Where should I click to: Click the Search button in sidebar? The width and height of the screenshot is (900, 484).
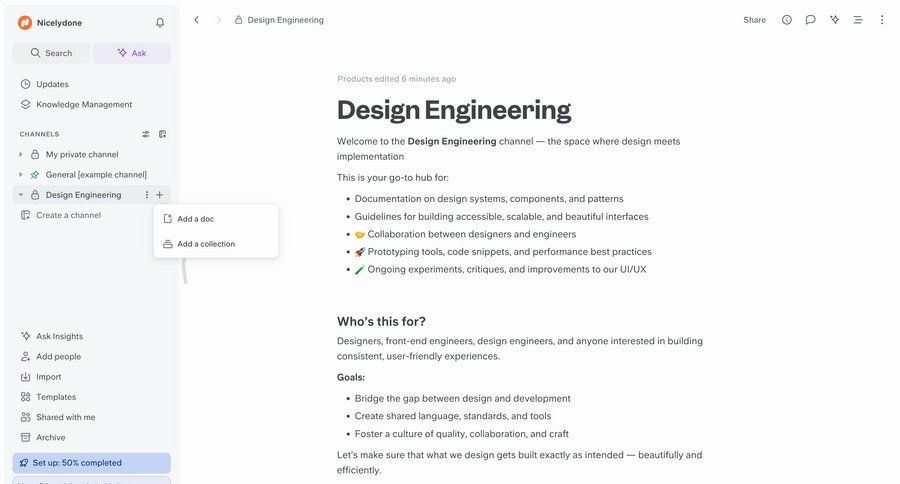coord(51,53)
